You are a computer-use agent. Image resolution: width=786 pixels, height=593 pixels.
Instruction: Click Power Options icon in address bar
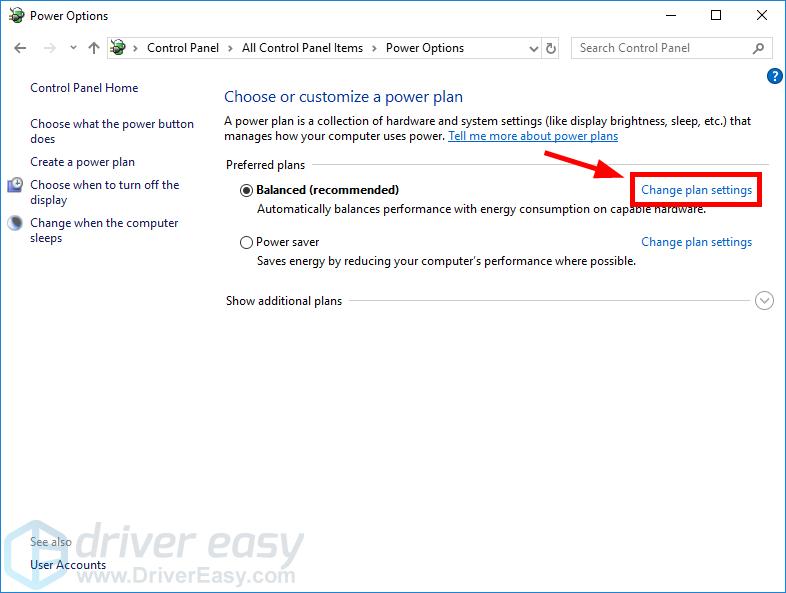click(x=118, y=48)
